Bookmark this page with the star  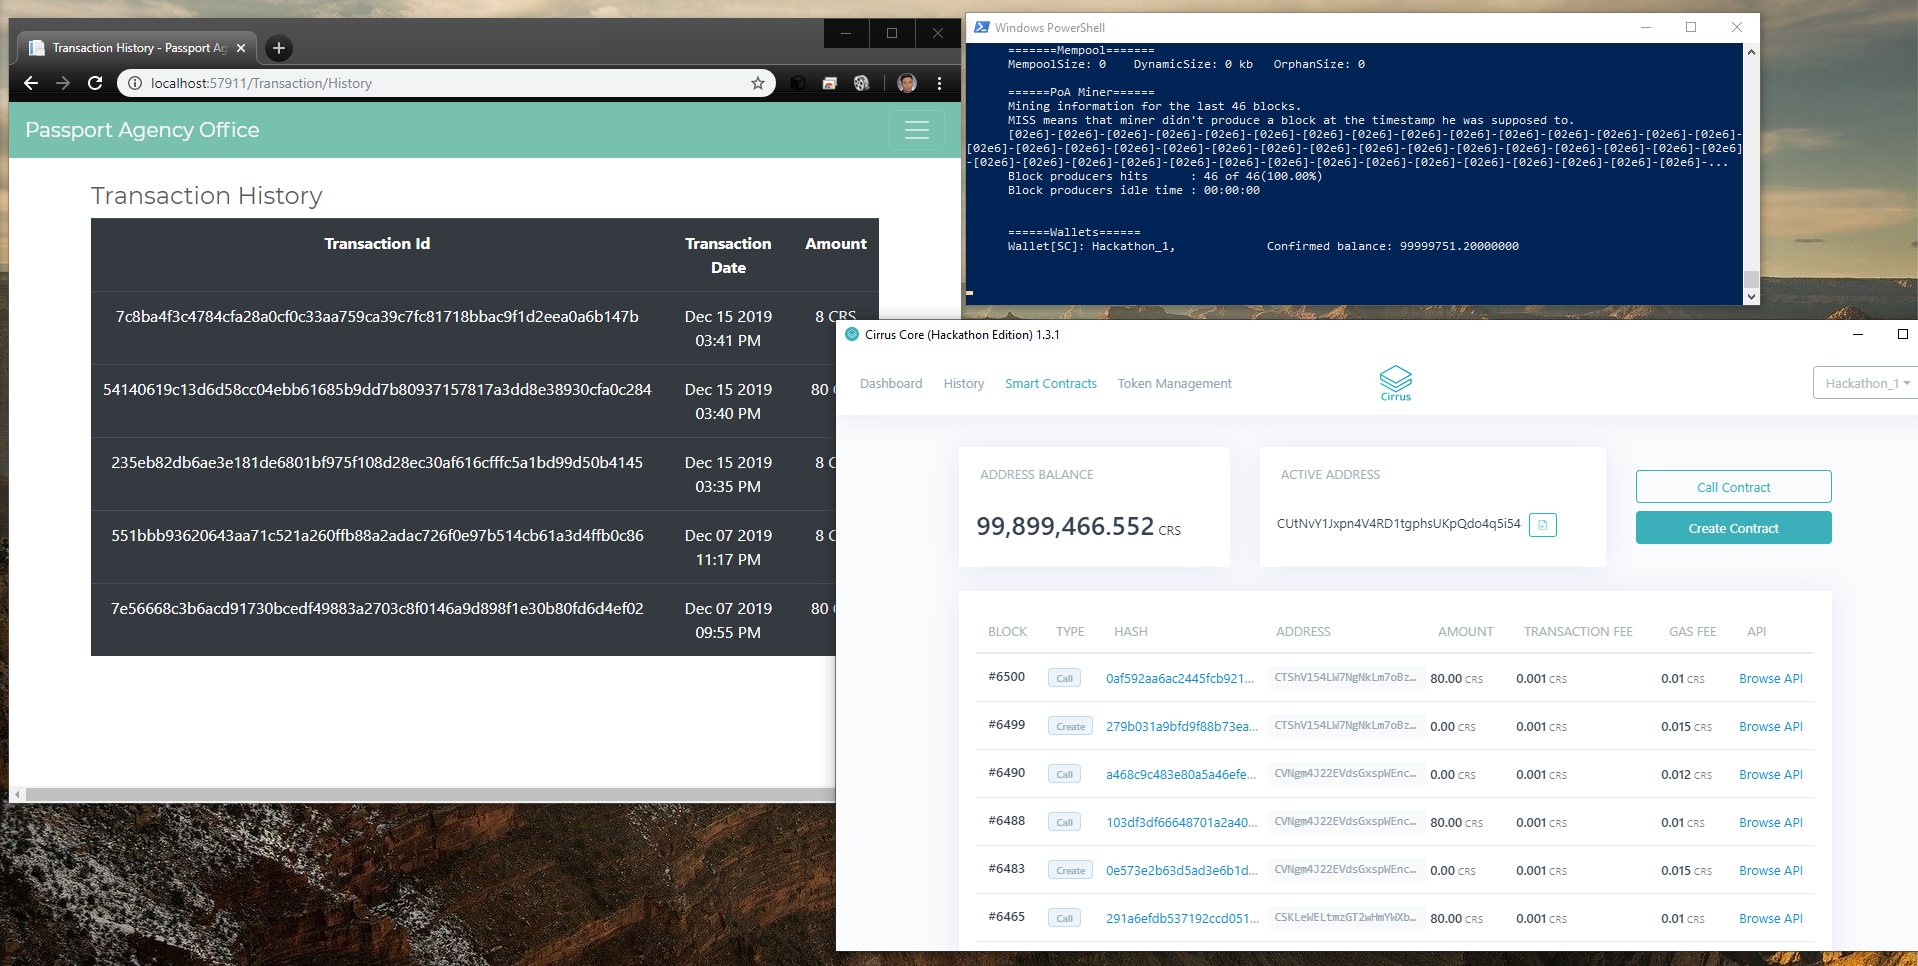[758, 83]
